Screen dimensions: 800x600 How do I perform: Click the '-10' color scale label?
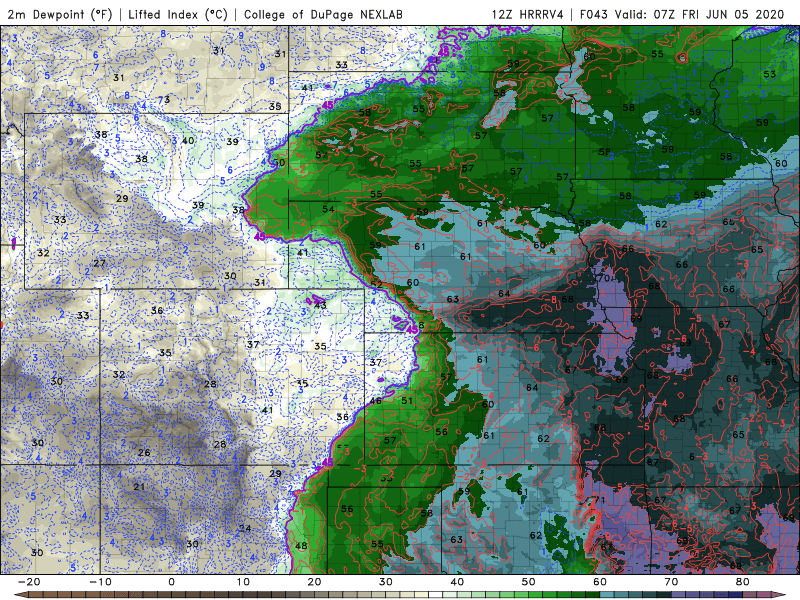tap(100, 582)
